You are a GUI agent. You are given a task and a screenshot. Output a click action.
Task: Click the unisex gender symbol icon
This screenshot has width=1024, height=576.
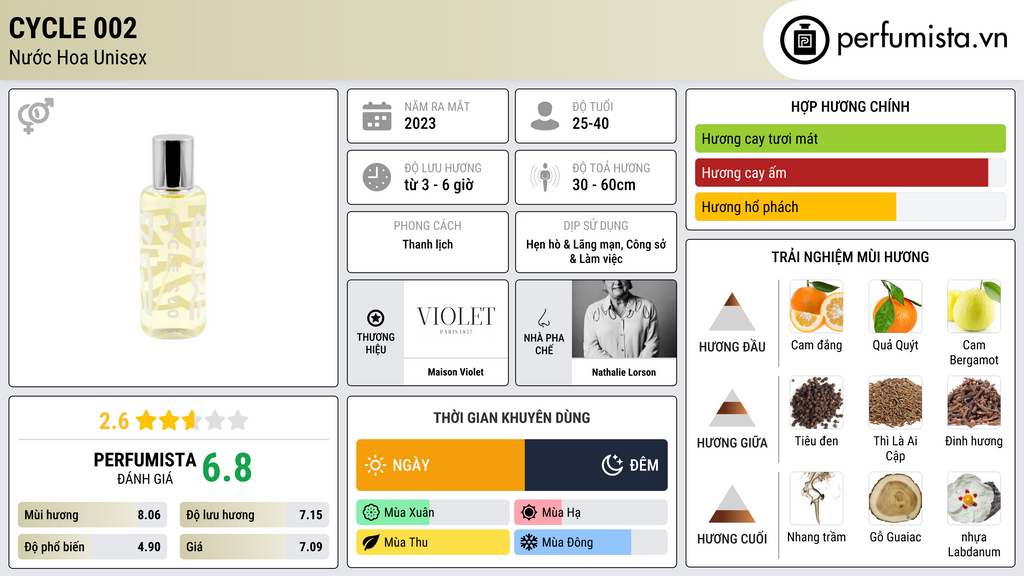36,116
